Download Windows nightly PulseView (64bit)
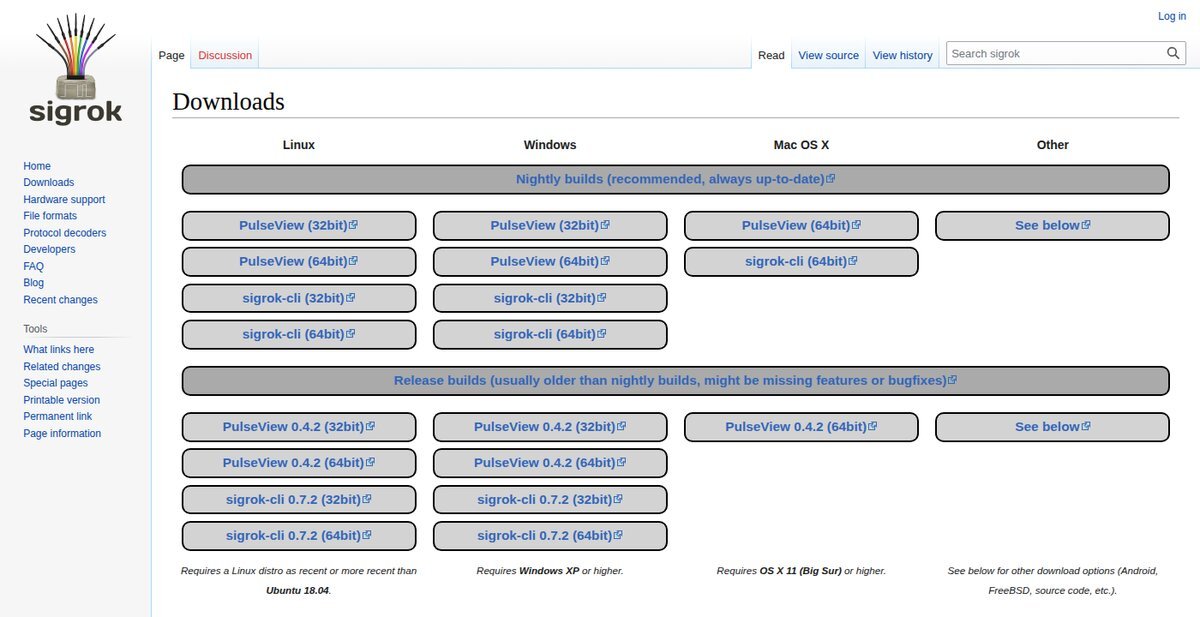This screenshot has height=617, width=1200. pyautogui.click(x=550, y=261)
